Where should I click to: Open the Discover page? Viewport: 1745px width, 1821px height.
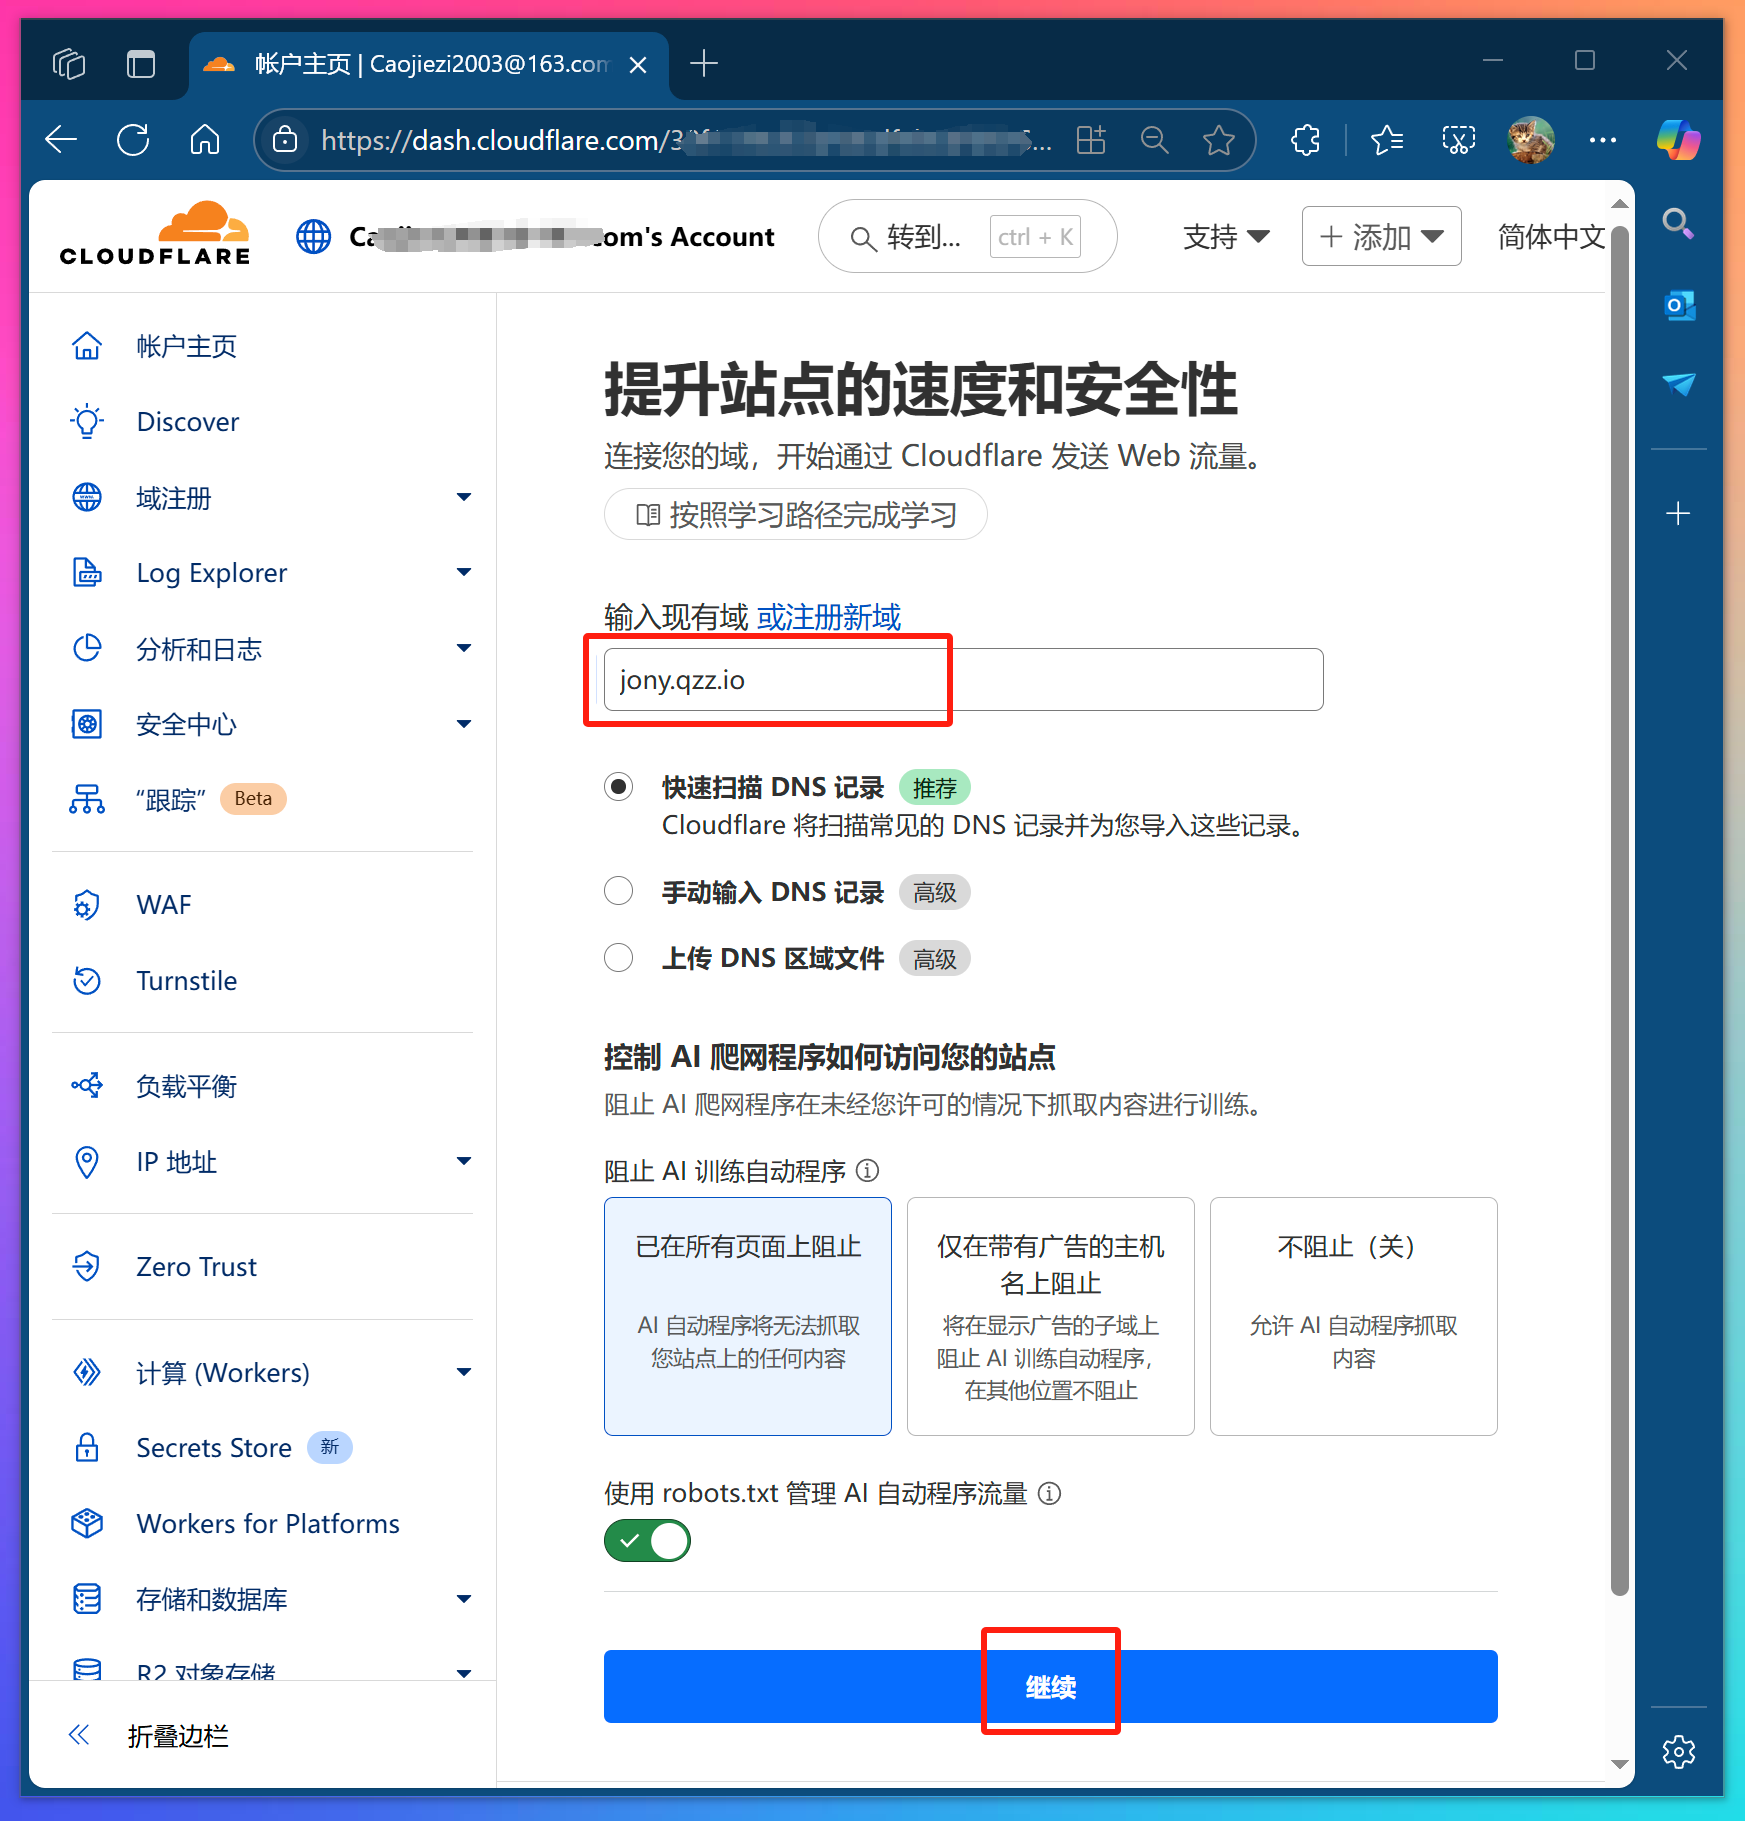(x=187, y=421)
